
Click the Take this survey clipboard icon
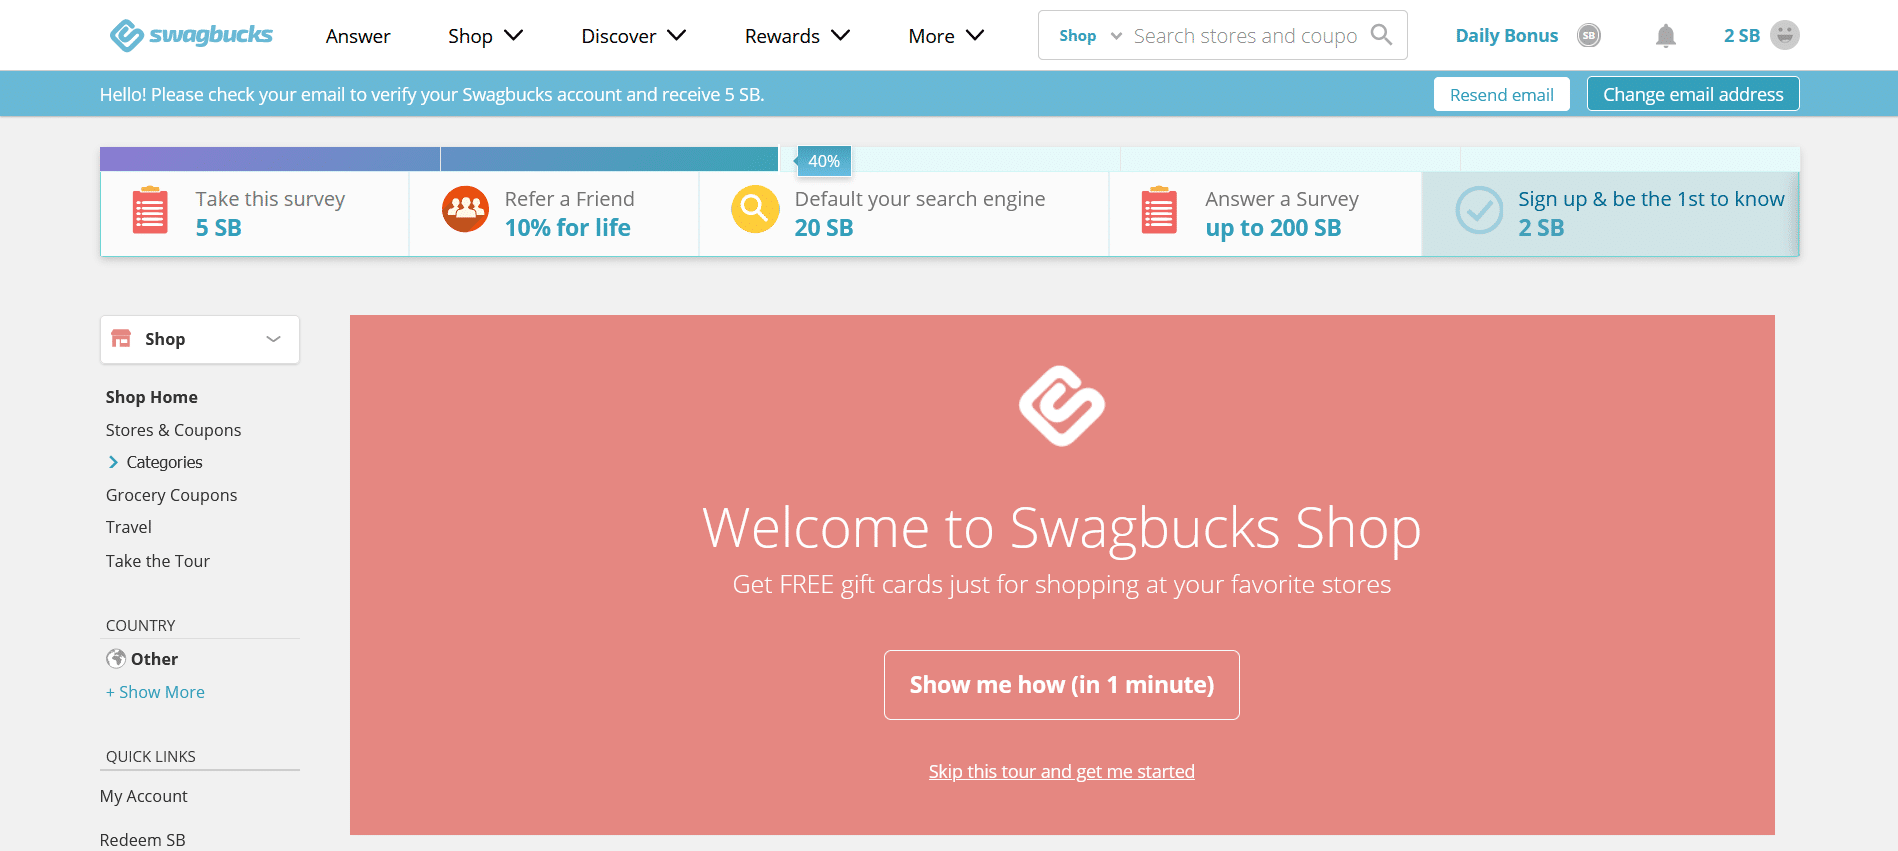[x=150, y=210]
